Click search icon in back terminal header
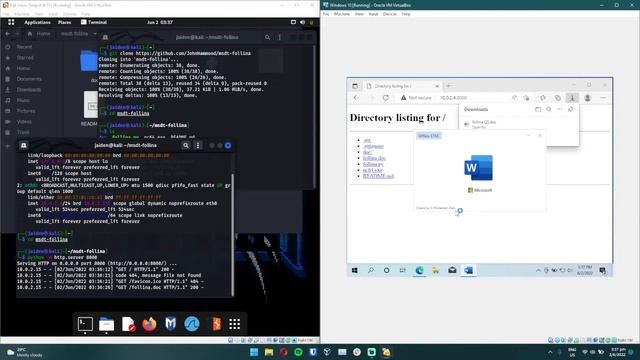Image resolution: width=640 pixels, height=360 pixels. (x=267, y=37)
